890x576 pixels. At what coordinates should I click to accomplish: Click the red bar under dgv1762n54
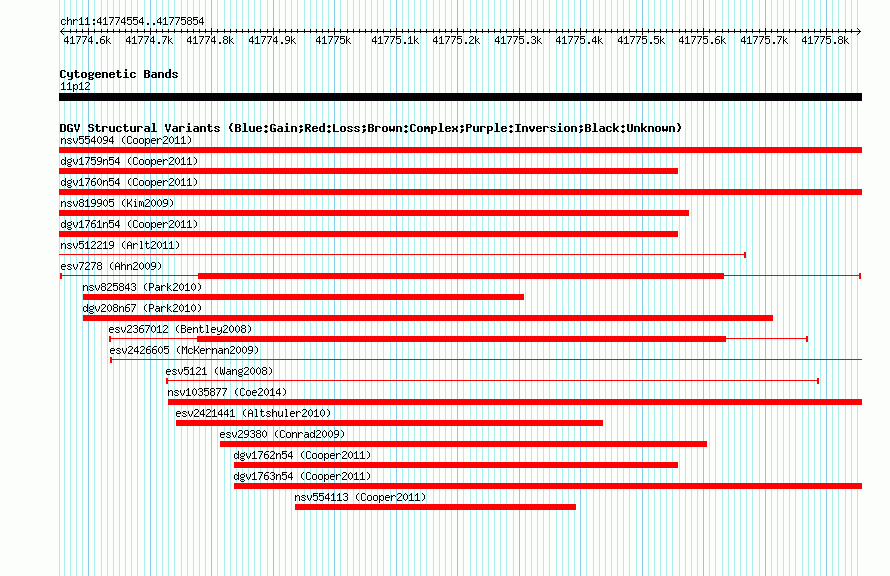(456, 465)
